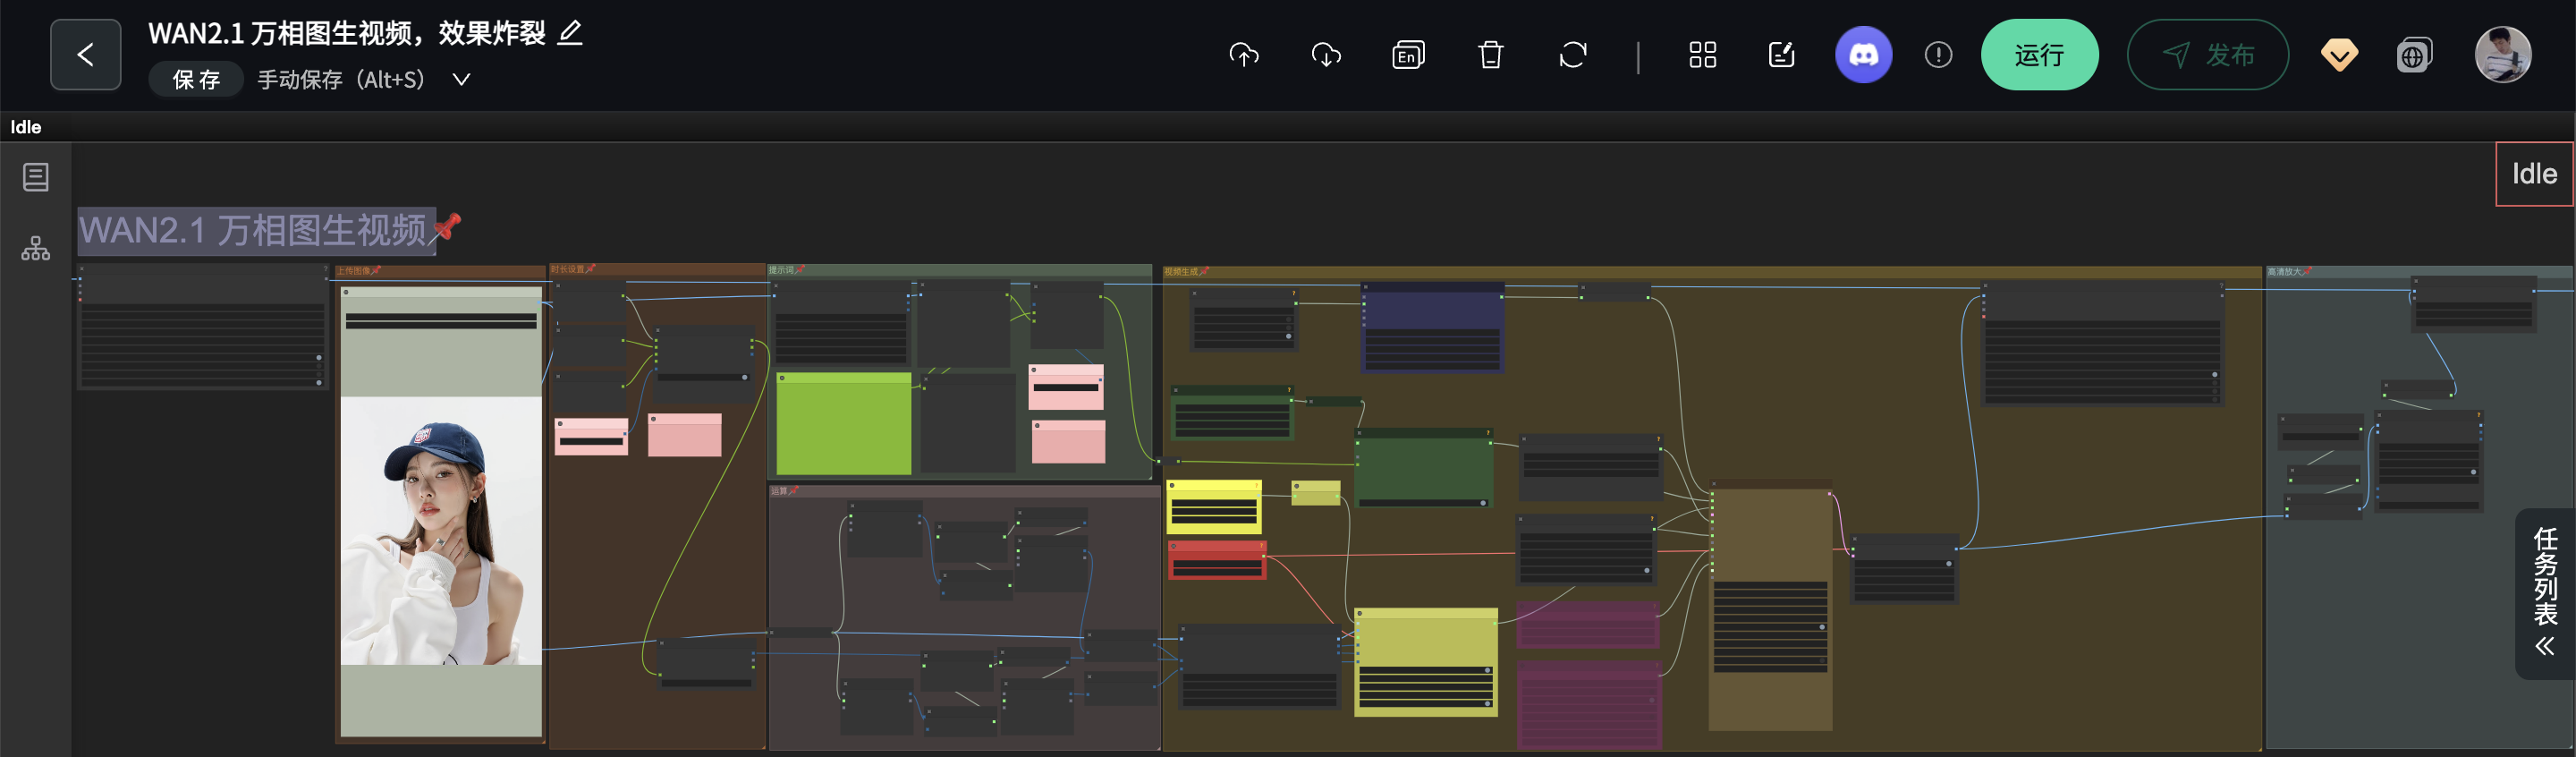This screenshot has width=2576, height=757.
Task: Open the note editing icon
Action: 1782,55
